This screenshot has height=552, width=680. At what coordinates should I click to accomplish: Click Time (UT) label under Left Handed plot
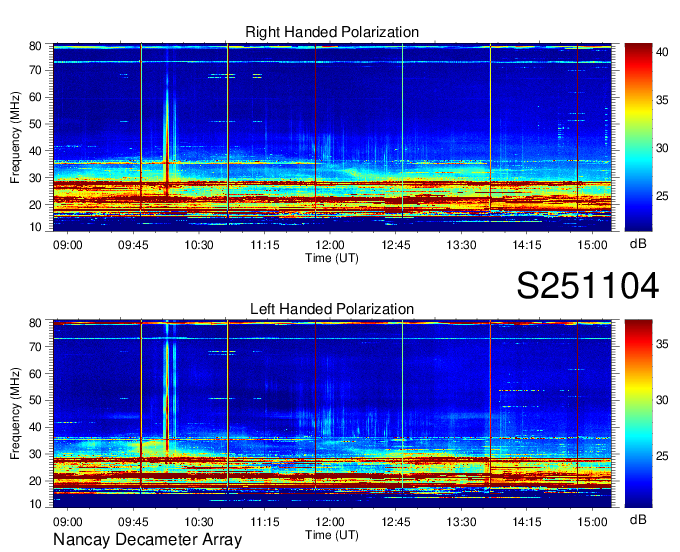(331, 534)
